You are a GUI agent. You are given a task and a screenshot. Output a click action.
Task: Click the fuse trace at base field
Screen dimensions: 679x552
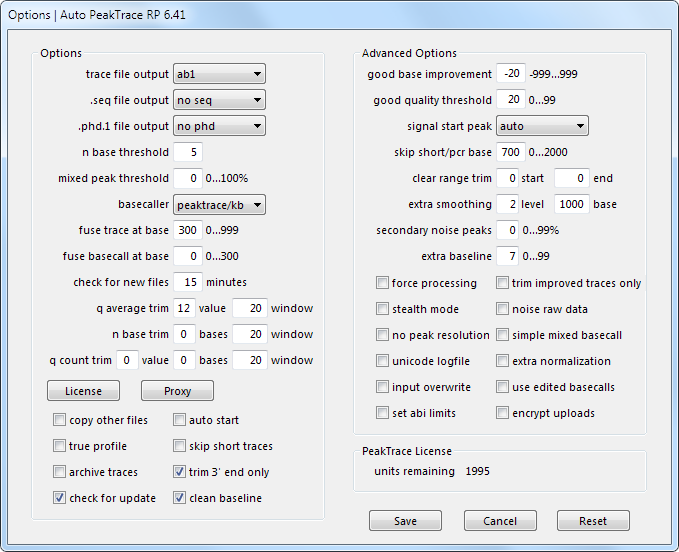188,230
